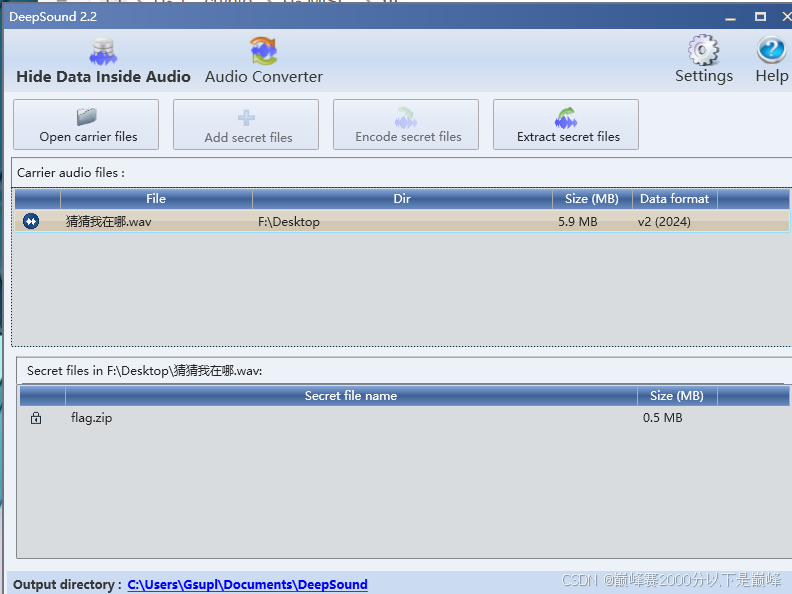Select the flag.zip secret file
Screen dimensions: 792x594
(91, 418)
